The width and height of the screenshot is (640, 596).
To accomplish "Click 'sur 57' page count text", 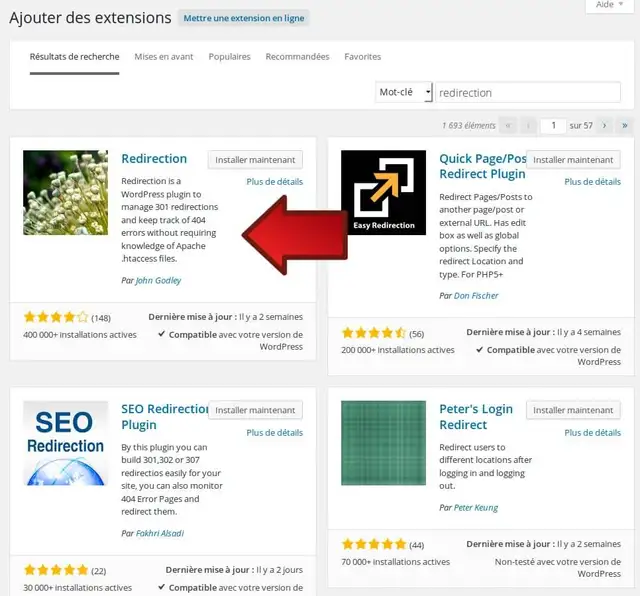I will tap(581, 126).
